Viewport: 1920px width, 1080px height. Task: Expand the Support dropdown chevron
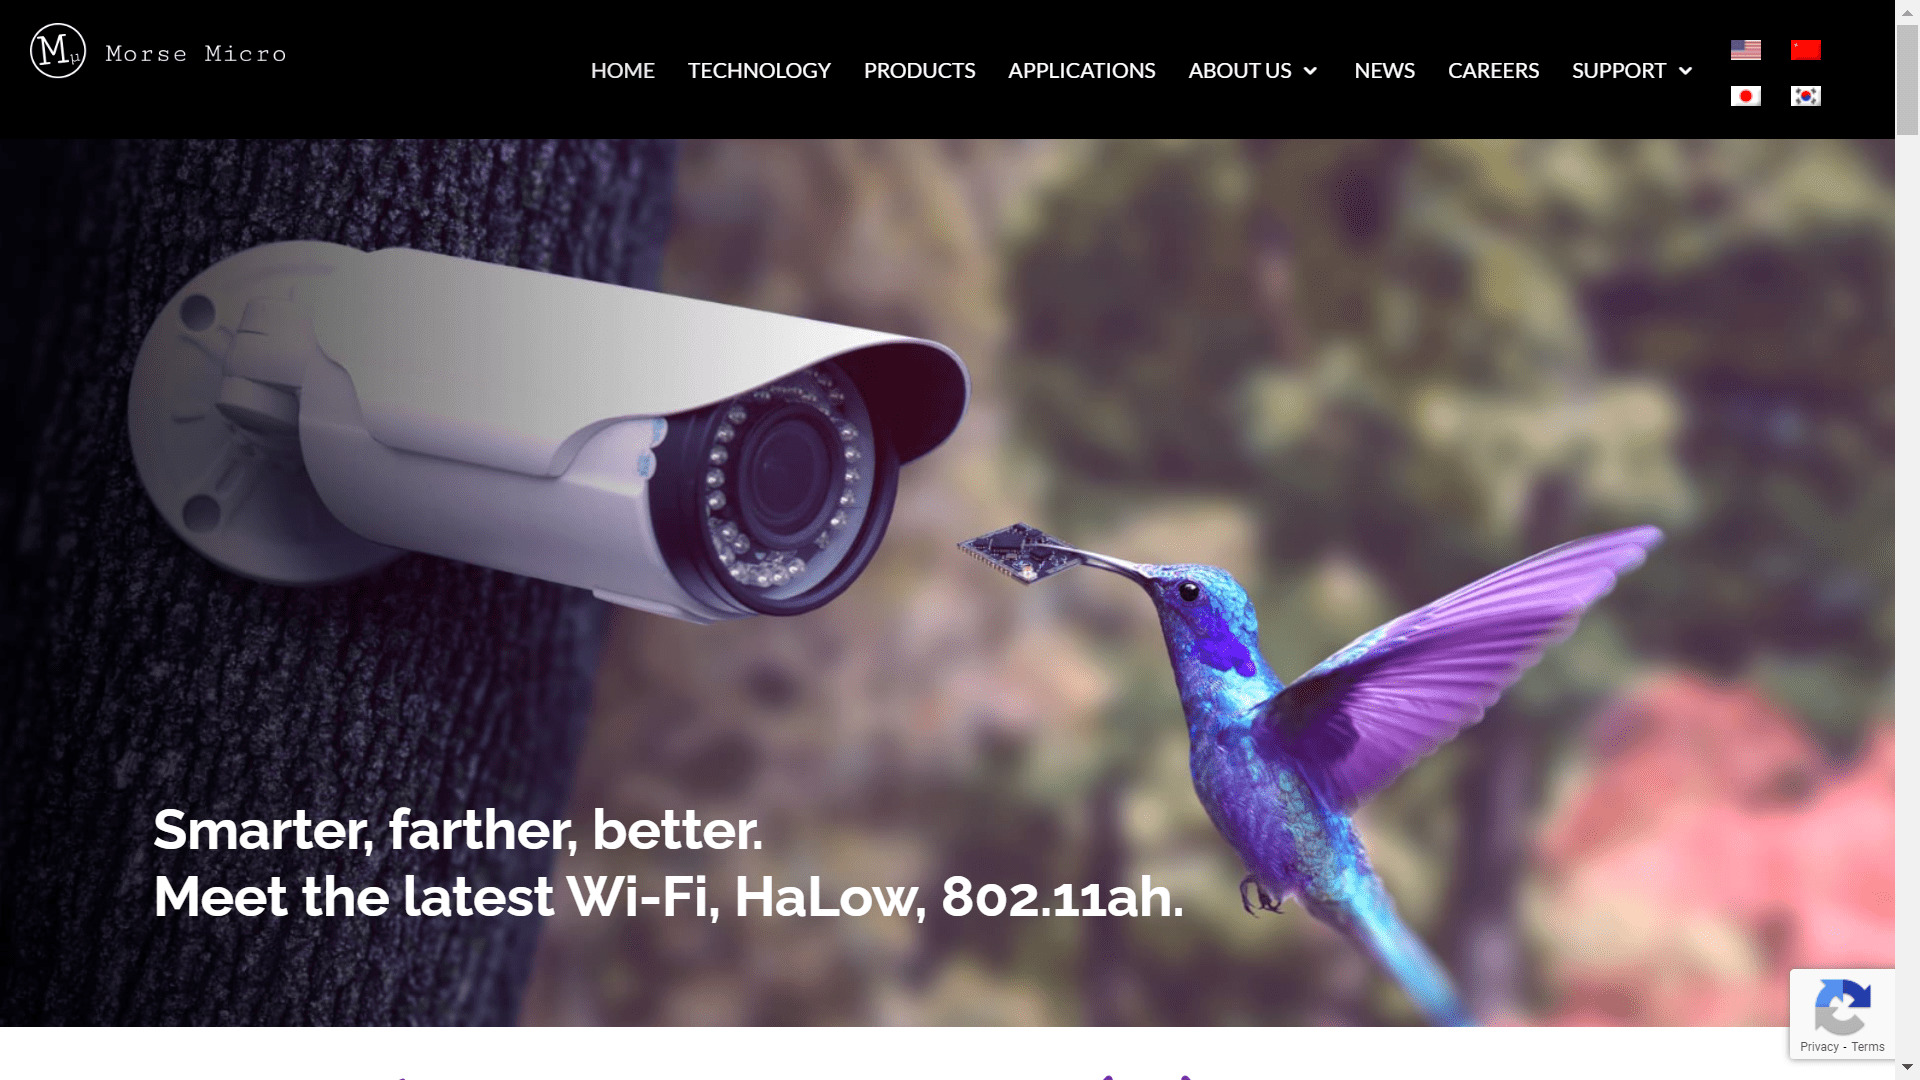click(x=1685, y=71)
